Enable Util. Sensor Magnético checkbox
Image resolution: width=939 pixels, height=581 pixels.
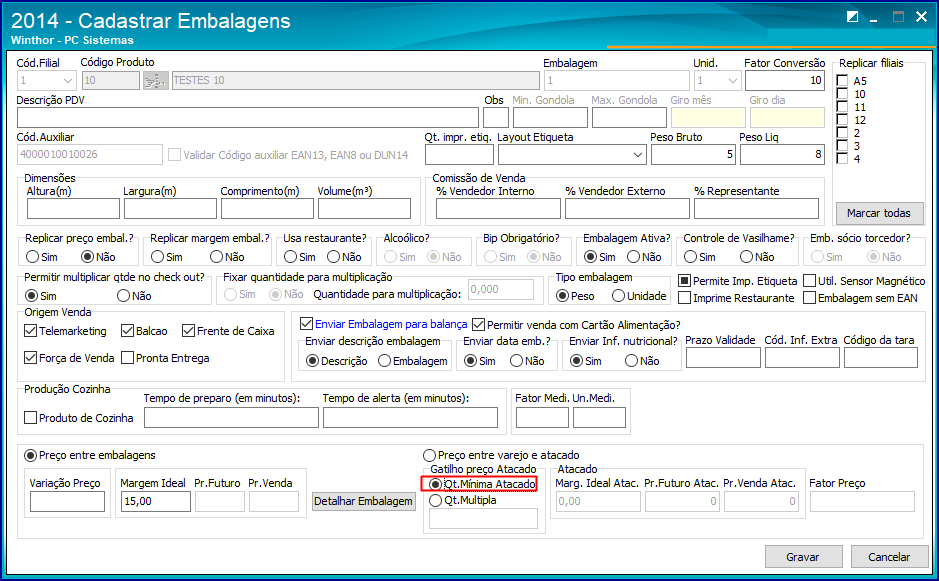pyautogui.click(x=810, y=280)
